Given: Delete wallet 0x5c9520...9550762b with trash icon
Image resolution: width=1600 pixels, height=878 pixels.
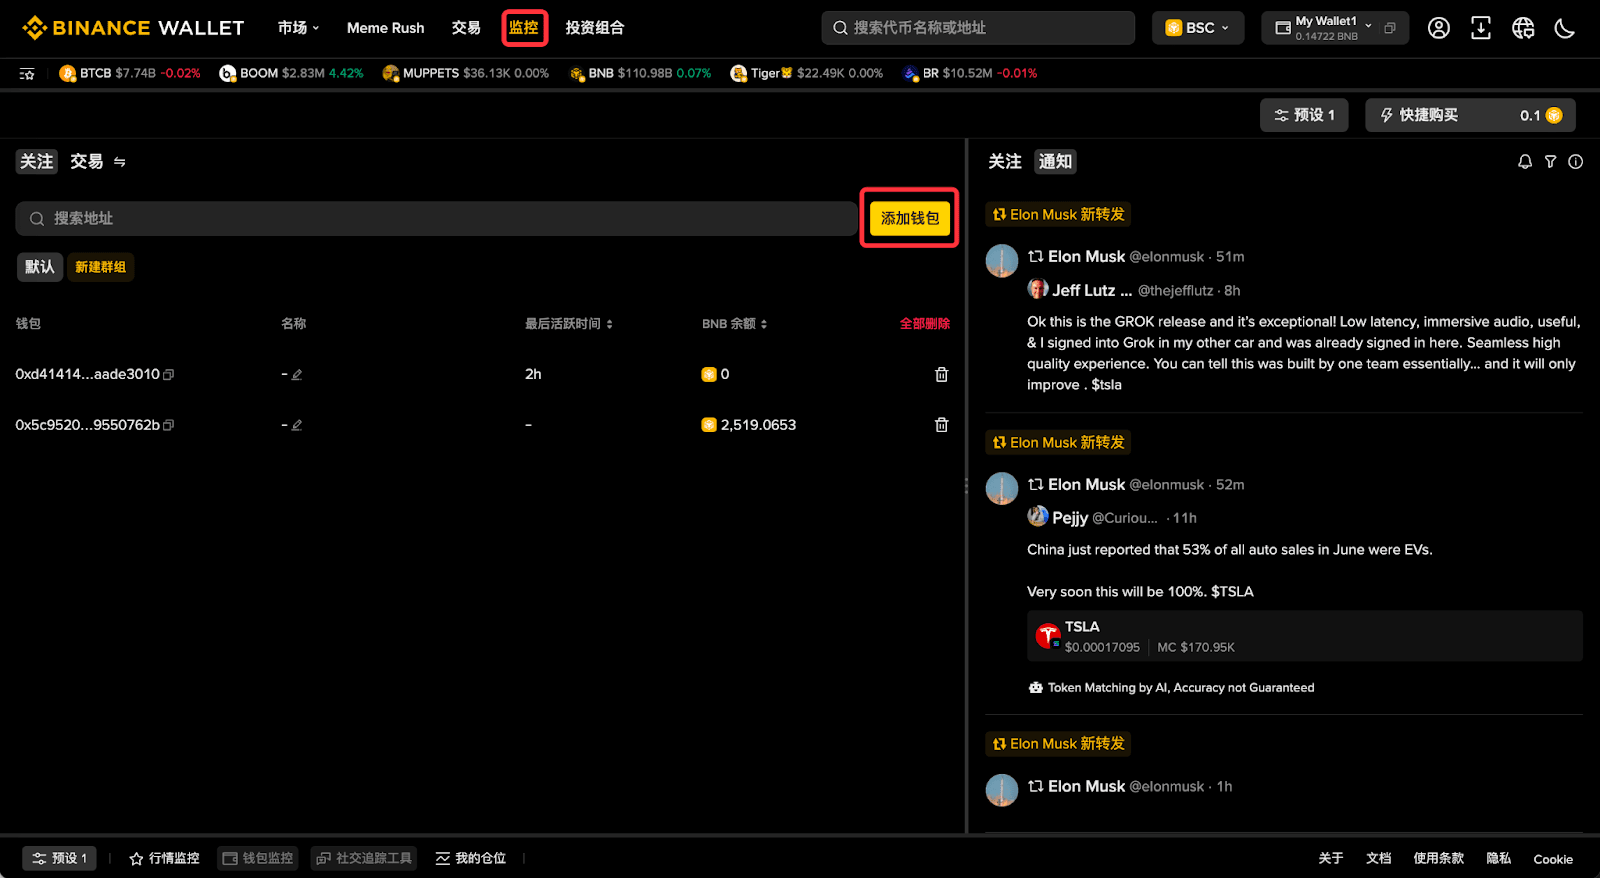Looking at the screenshot, I should point(941,425).
